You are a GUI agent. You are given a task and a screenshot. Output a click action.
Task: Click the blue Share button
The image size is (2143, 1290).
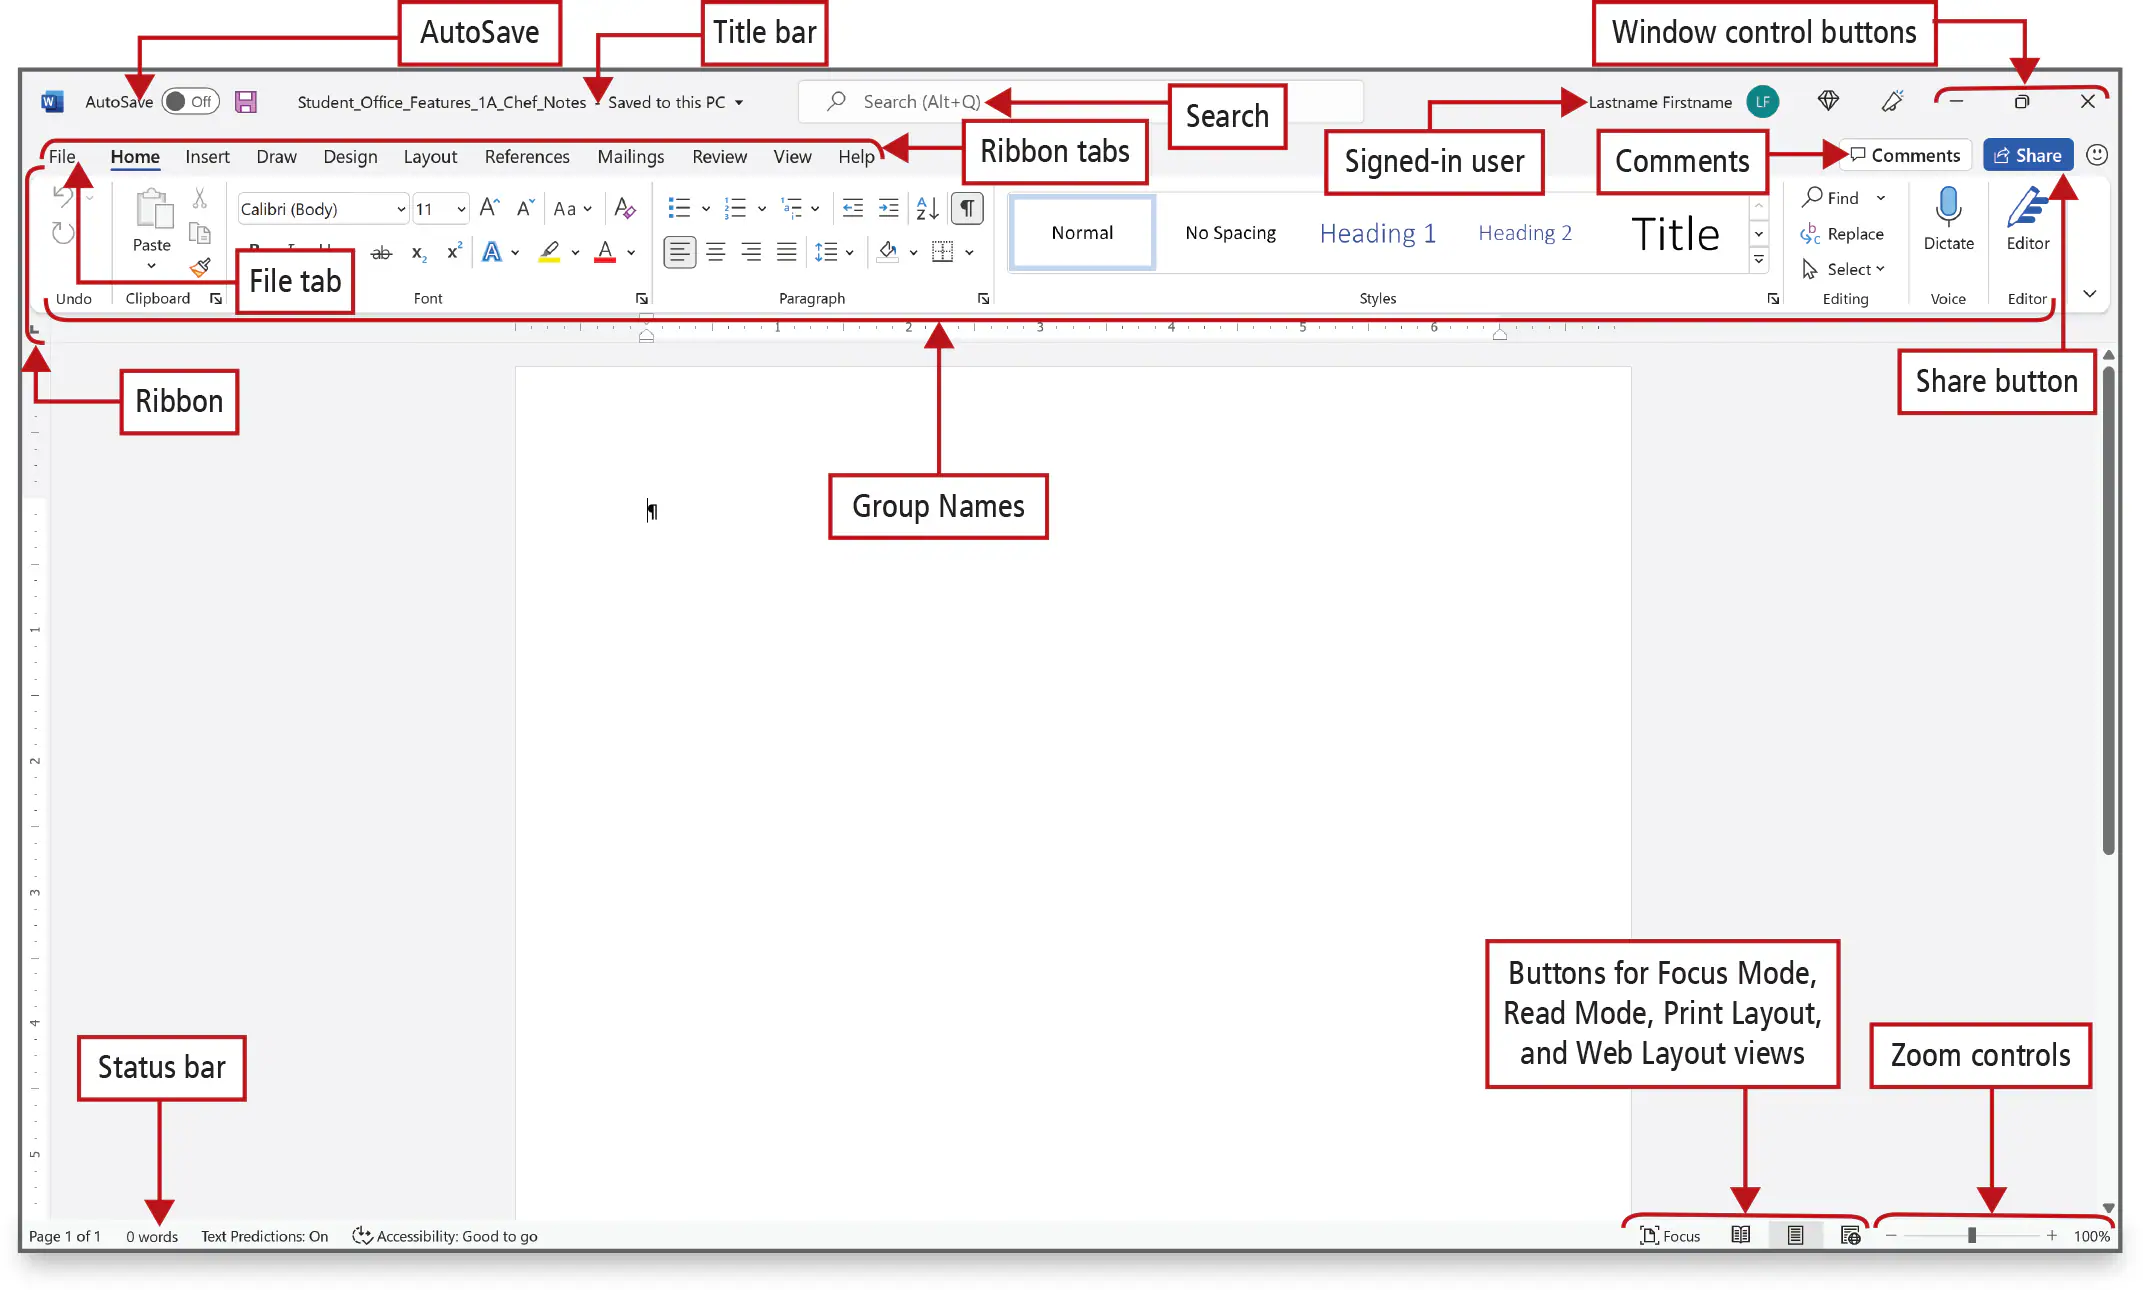tap(2028, 156)
